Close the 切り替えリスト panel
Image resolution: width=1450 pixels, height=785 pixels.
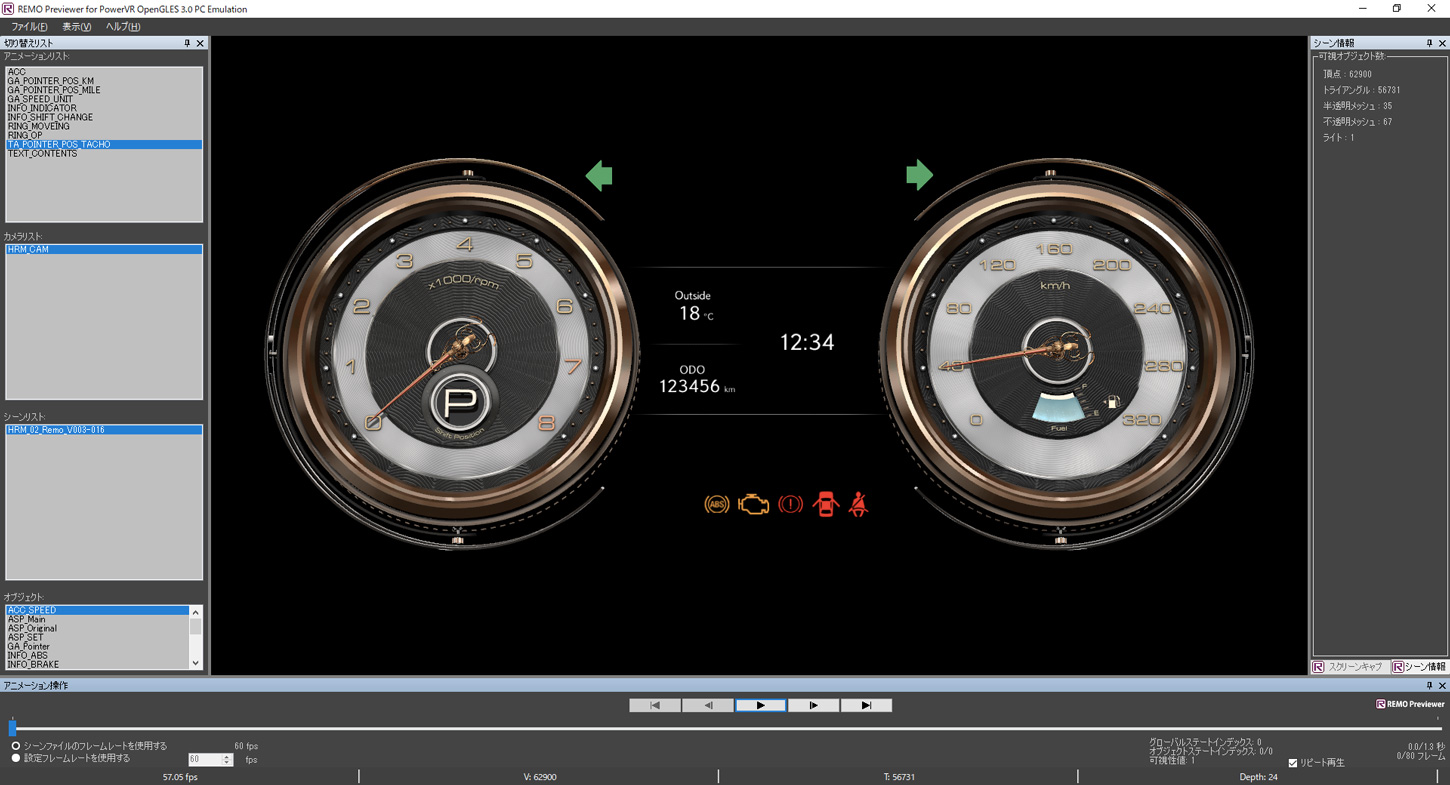200,43
